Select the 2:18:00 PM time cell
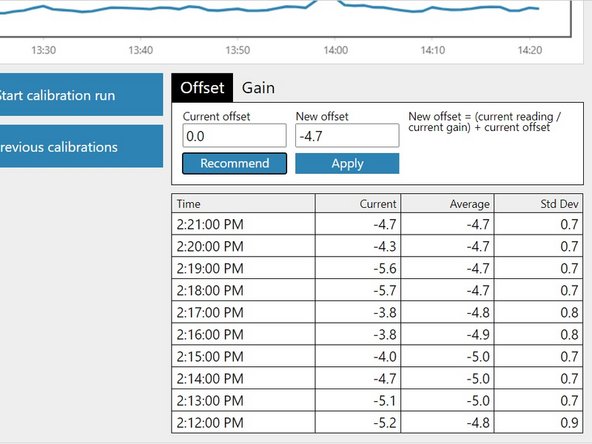 pos(243,290)
